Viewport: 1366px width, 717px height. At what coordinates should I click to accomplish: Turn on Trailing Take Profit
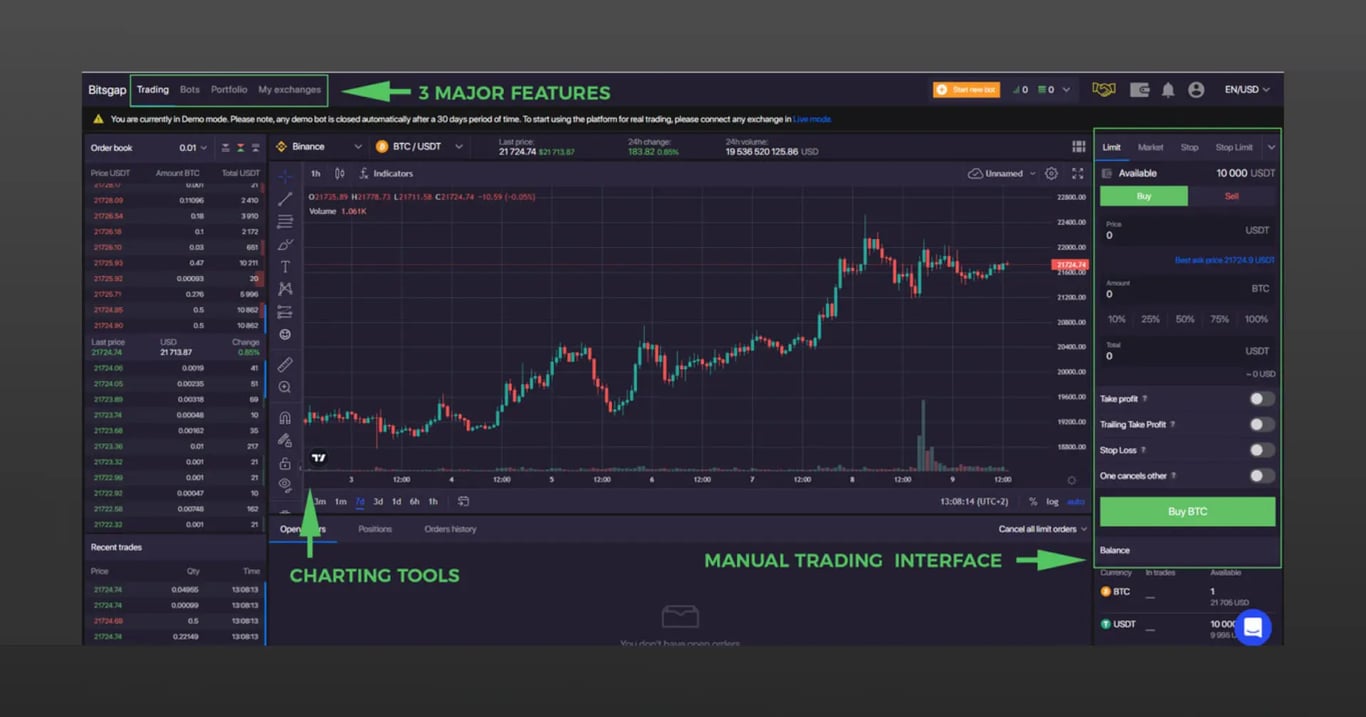(1262, 424)
